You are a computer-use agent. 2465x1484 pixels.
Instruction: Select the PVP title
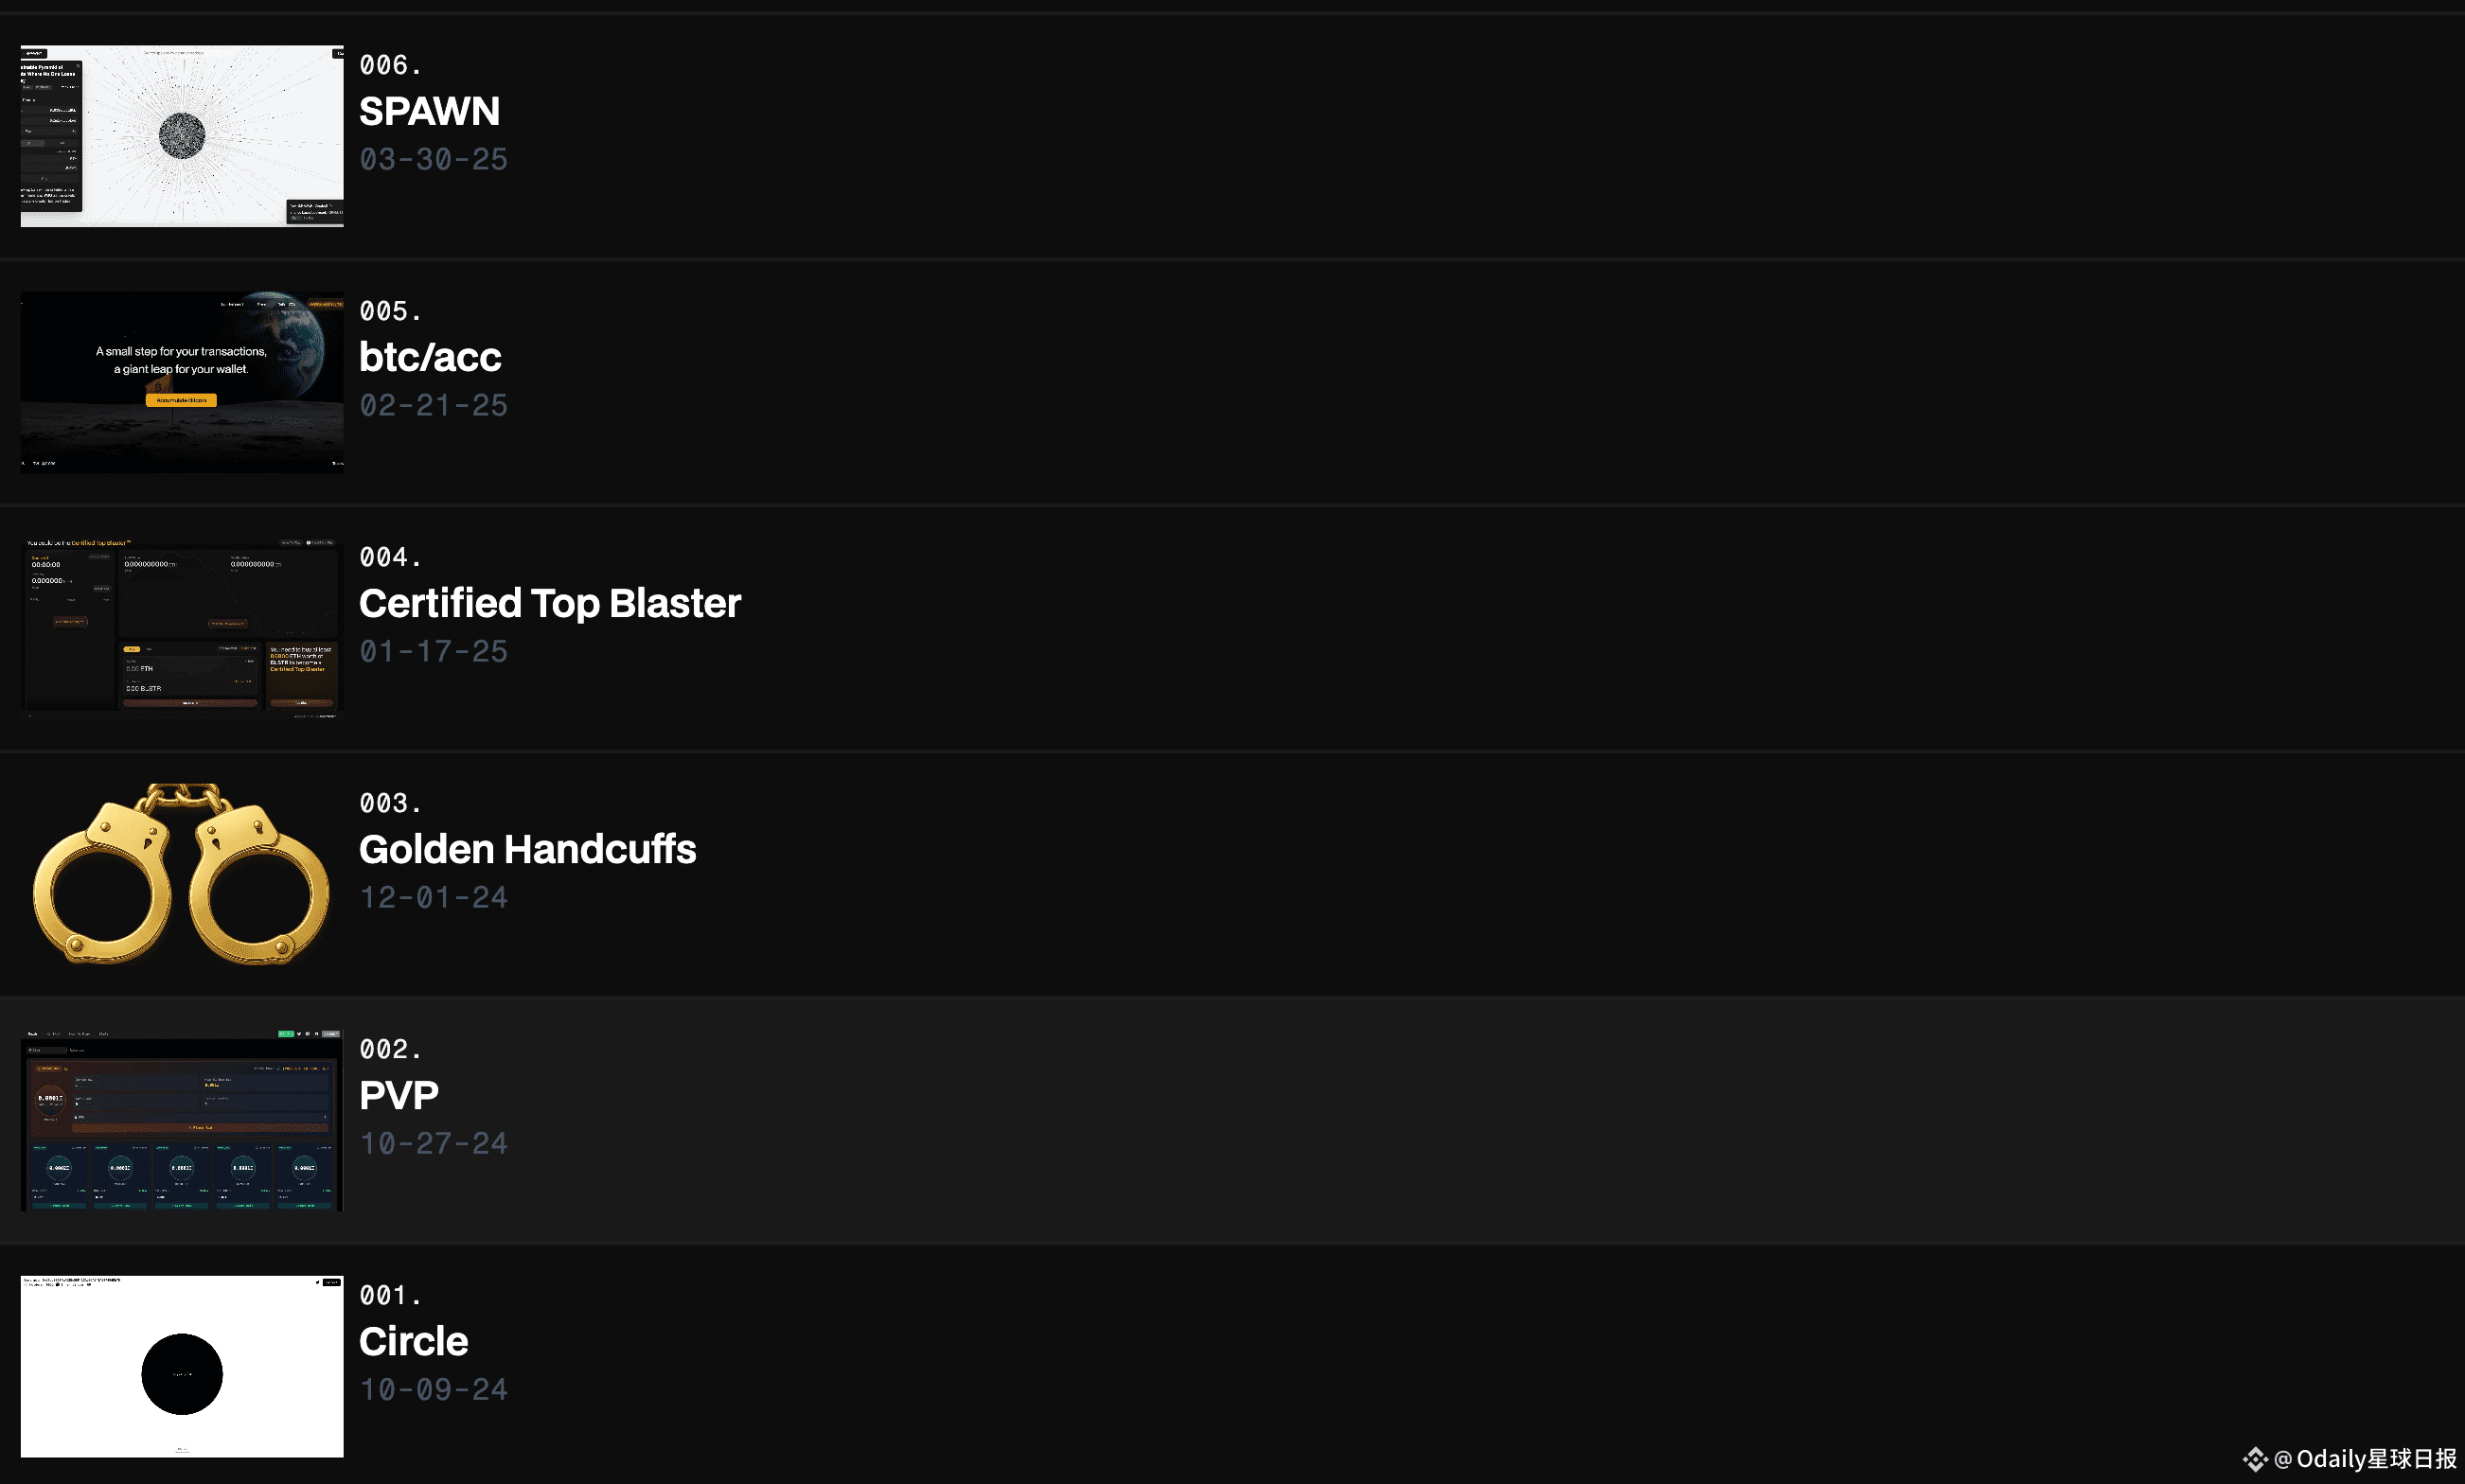pos(398,1095)
